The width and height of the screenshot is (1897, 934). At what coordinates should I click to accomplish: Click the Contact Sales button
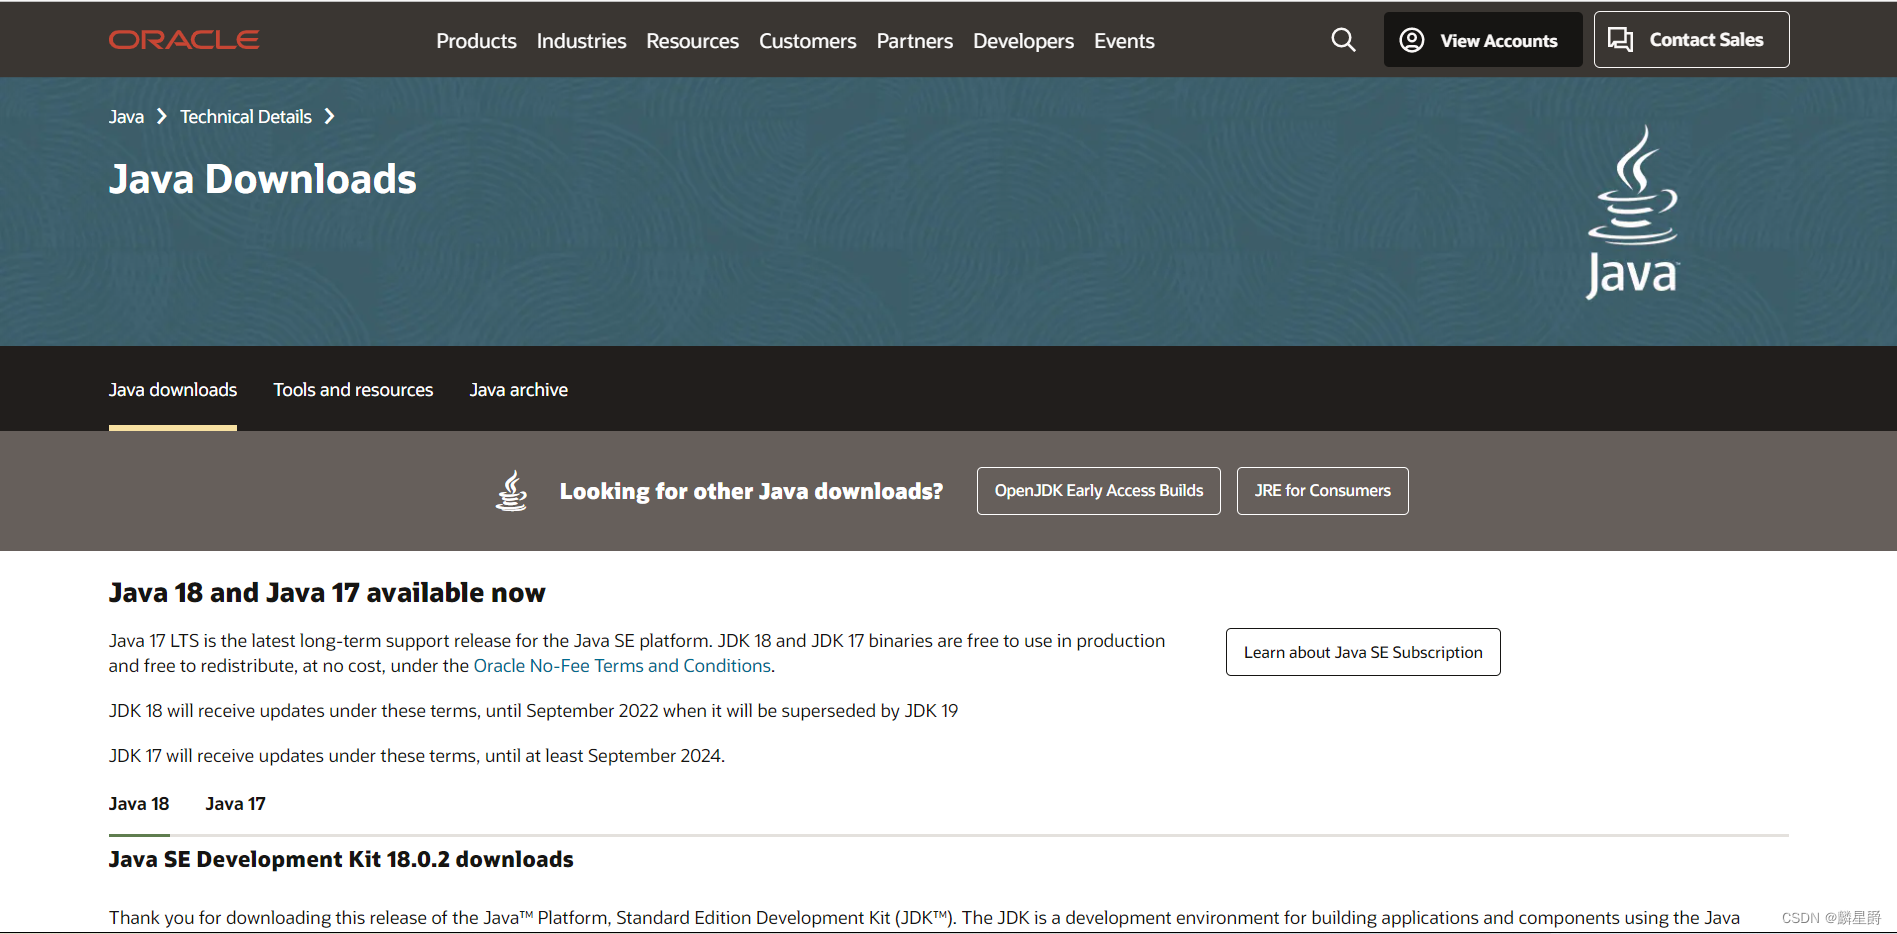coord(1691,40)
